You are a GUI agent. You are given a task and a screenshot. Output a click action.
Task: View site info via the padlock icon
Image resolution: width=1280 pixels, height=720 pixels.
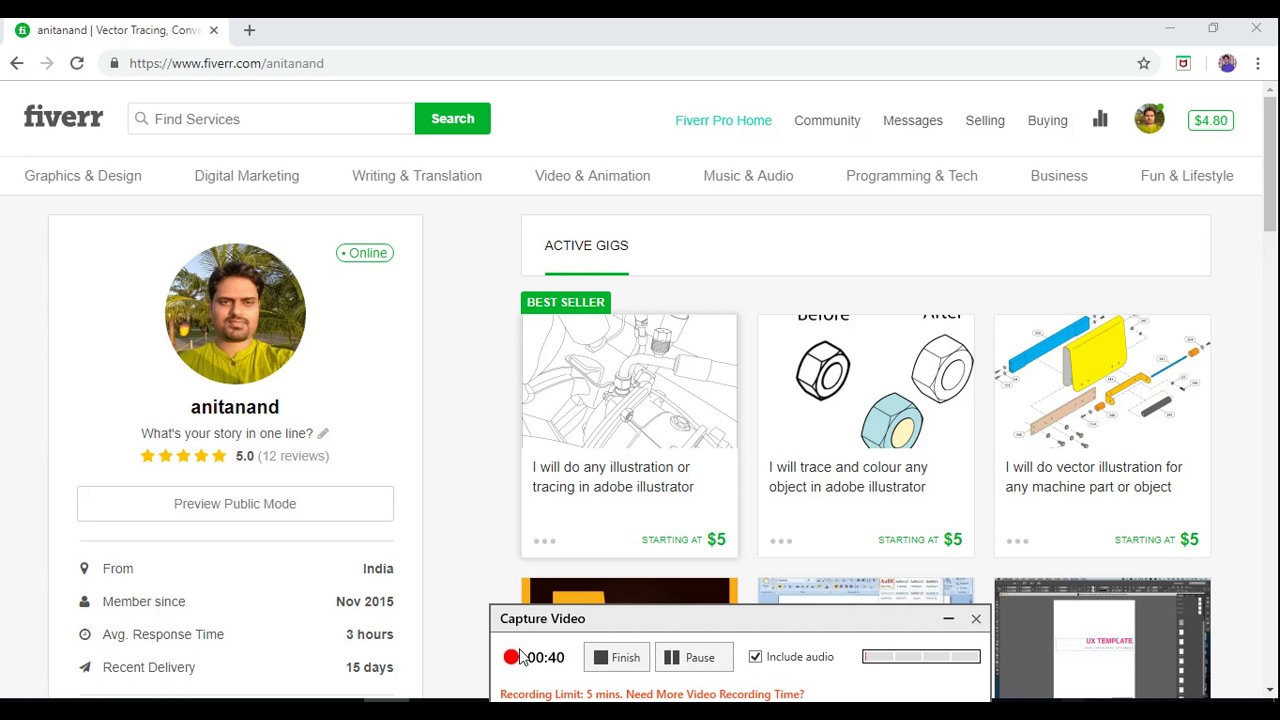114,63
